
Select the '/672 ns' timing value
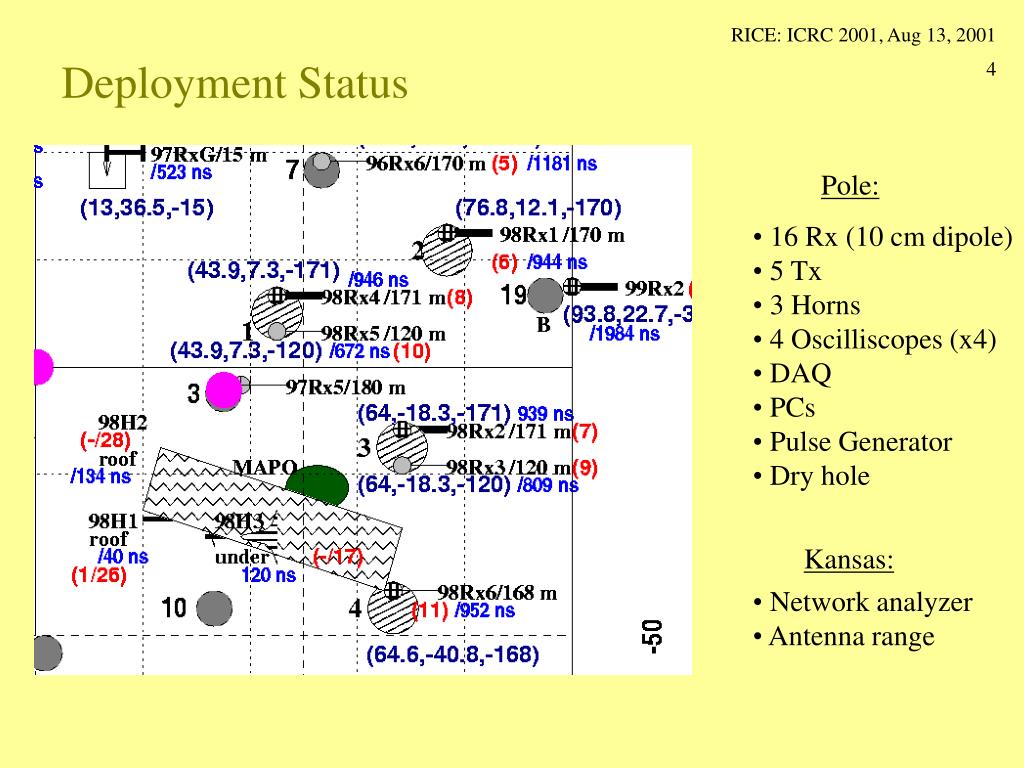pos(360,351)
